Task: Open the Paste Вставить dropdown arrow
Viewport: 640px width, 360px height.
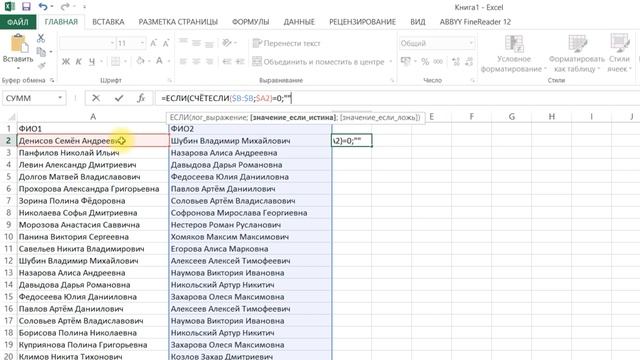Action: coord(18,67)
